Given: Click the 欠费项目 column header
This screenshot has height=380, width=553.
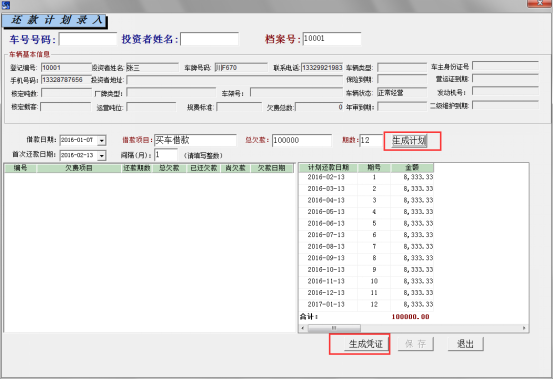Looking at the screenshot, I should coord(79,168).
